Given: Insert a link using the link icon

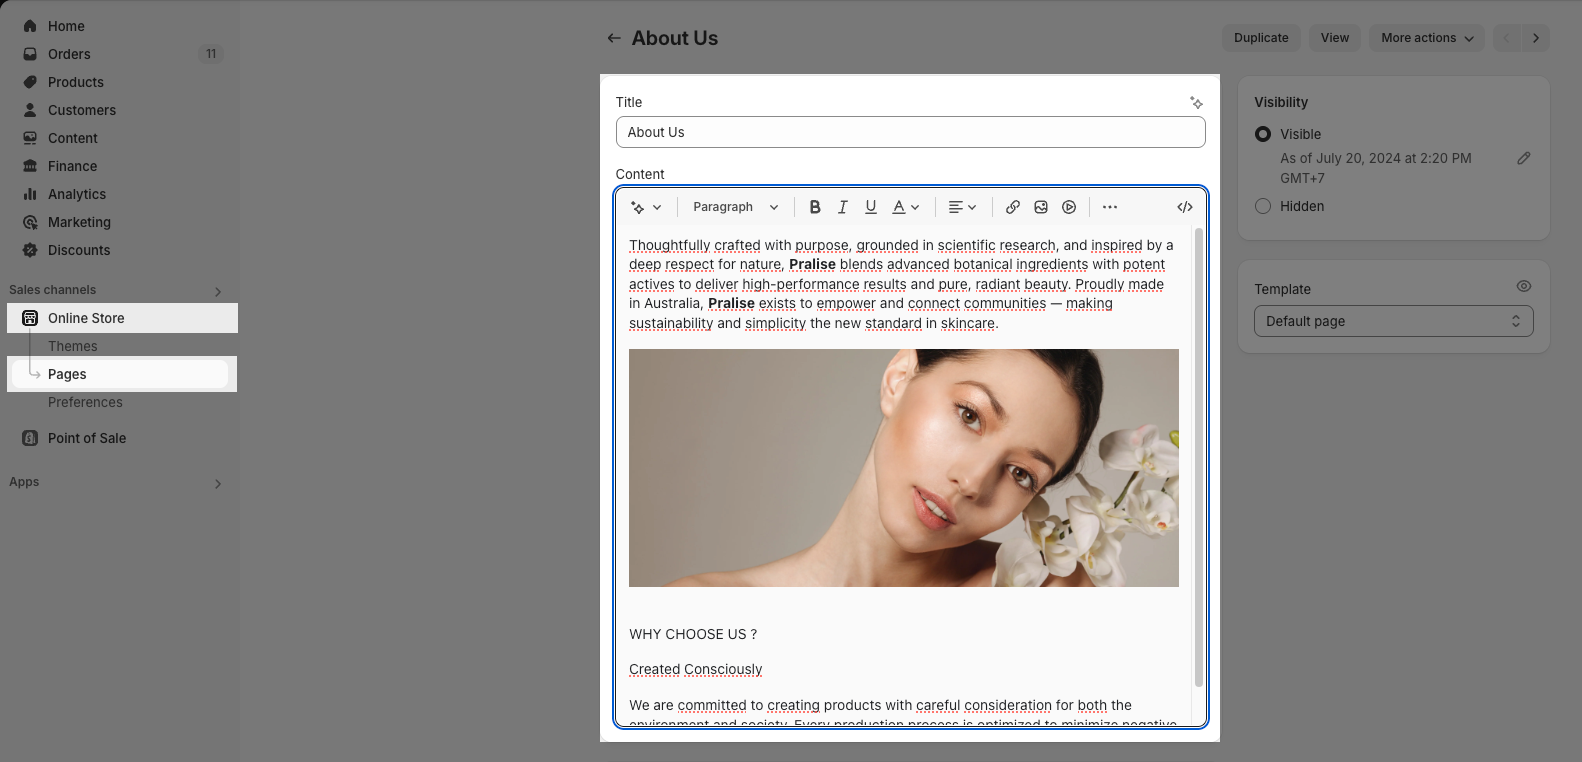Looking at the screenshot, I should pos(1013,207).
